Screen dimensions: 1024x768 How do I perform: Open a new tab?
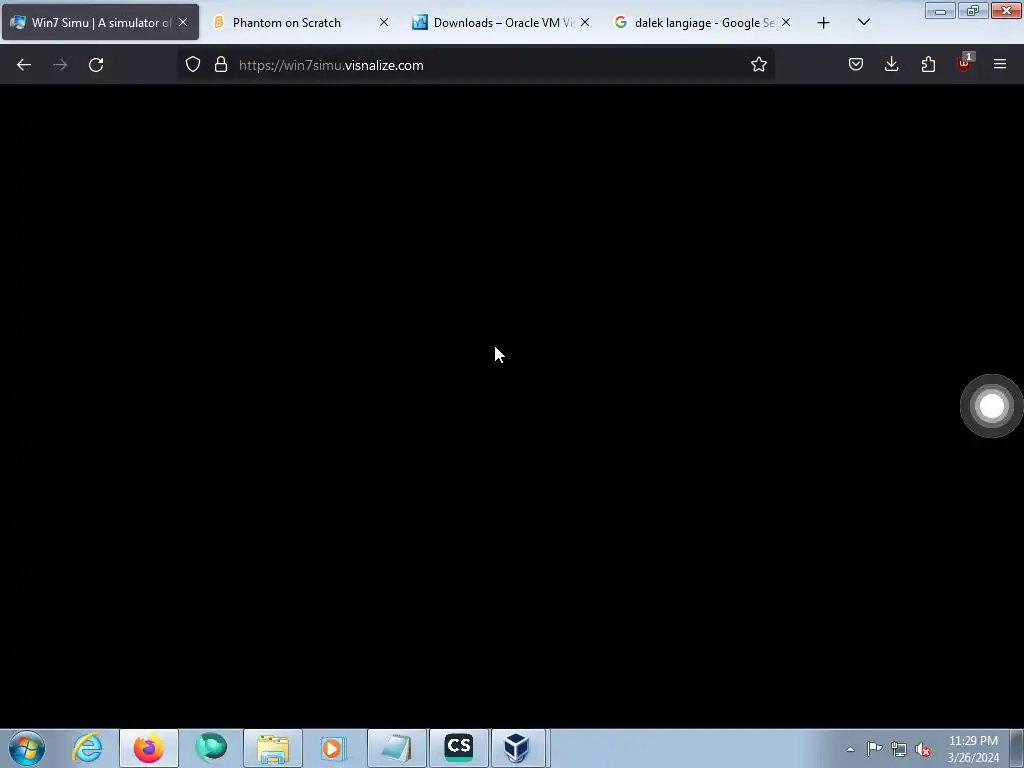coord(824,23)
